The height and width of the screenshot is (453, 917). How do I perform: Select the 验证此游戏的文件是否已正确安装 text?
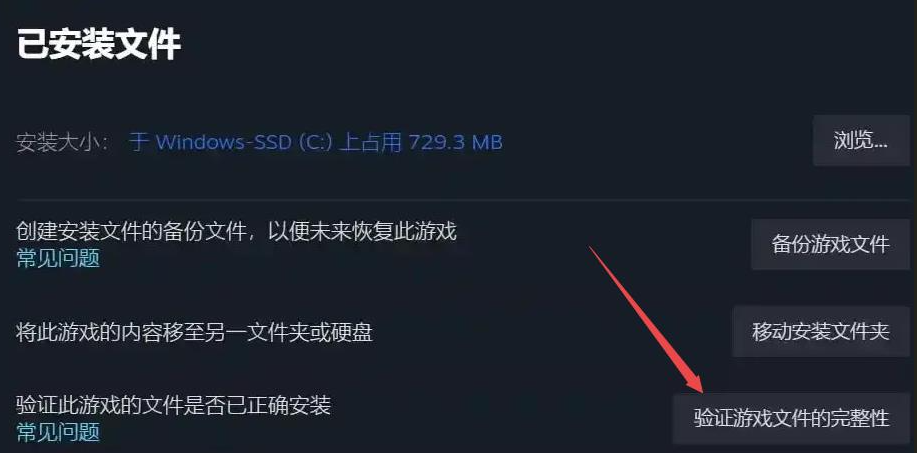pyautogui.click(x=174, y=404)
